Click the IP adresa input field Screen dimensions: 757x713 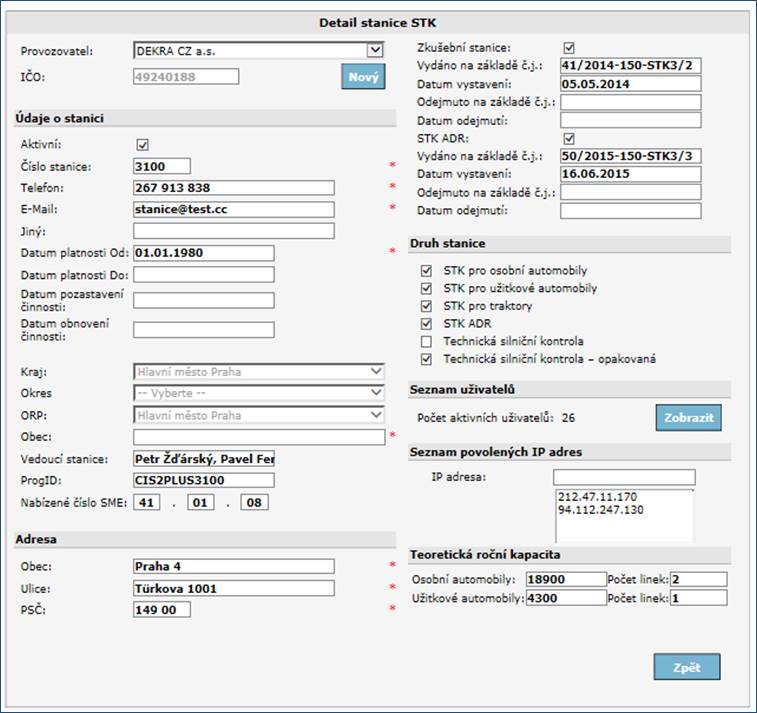[623, 478]
